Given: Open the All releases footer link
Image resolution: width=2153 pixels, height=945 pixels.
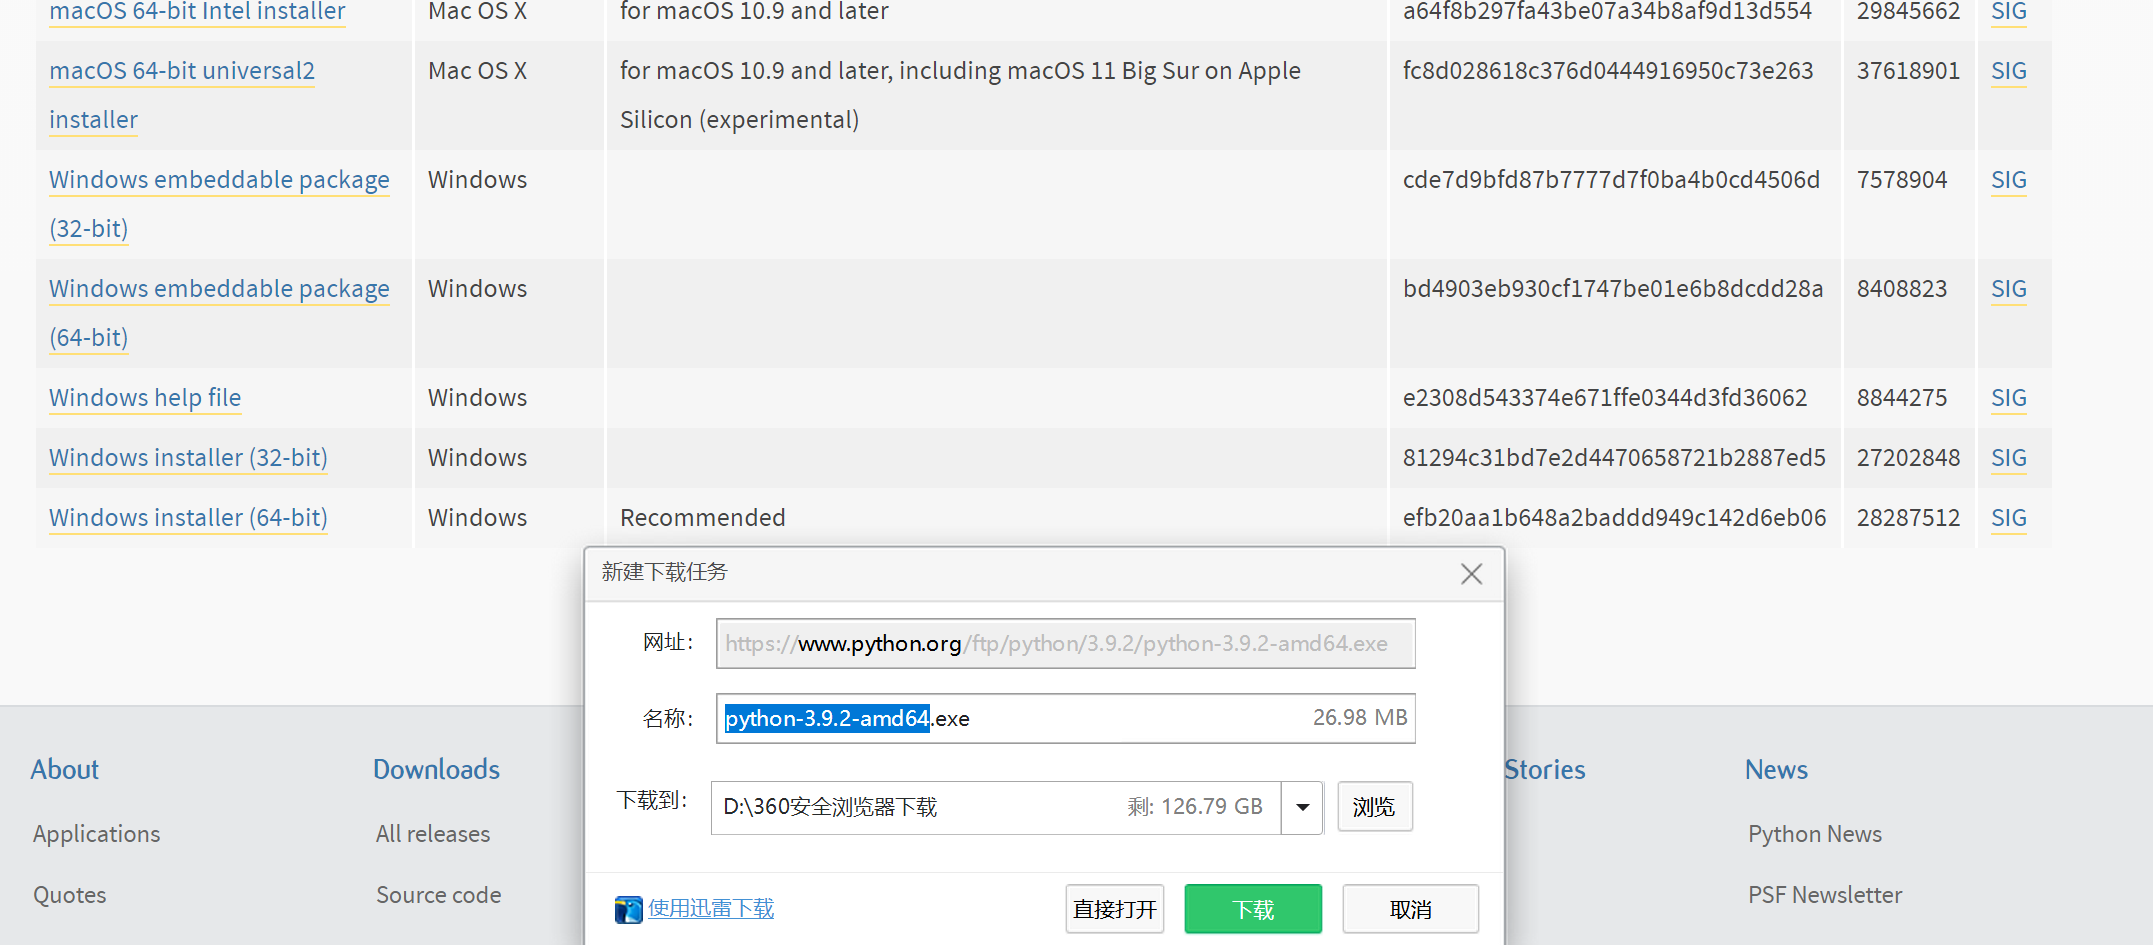Looking at the screenshot, I should (433, 834).
